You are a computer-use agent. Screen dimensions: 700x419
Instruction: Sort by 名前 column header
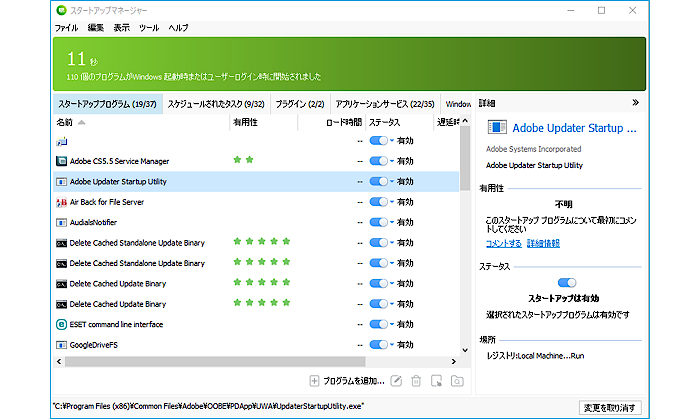(x=142, y=122)
